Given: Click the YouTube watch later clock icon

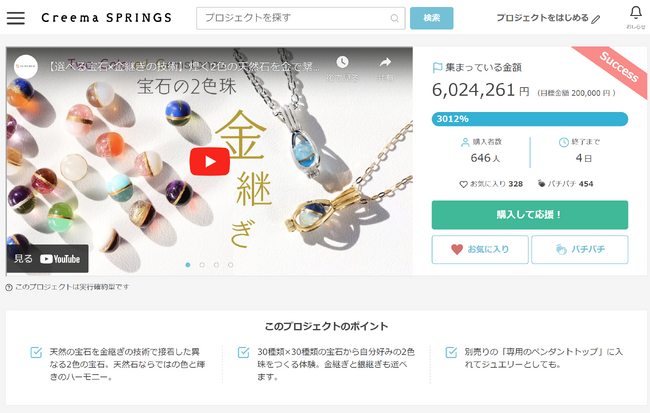Looking at the screenshot, I should (342, 62).
